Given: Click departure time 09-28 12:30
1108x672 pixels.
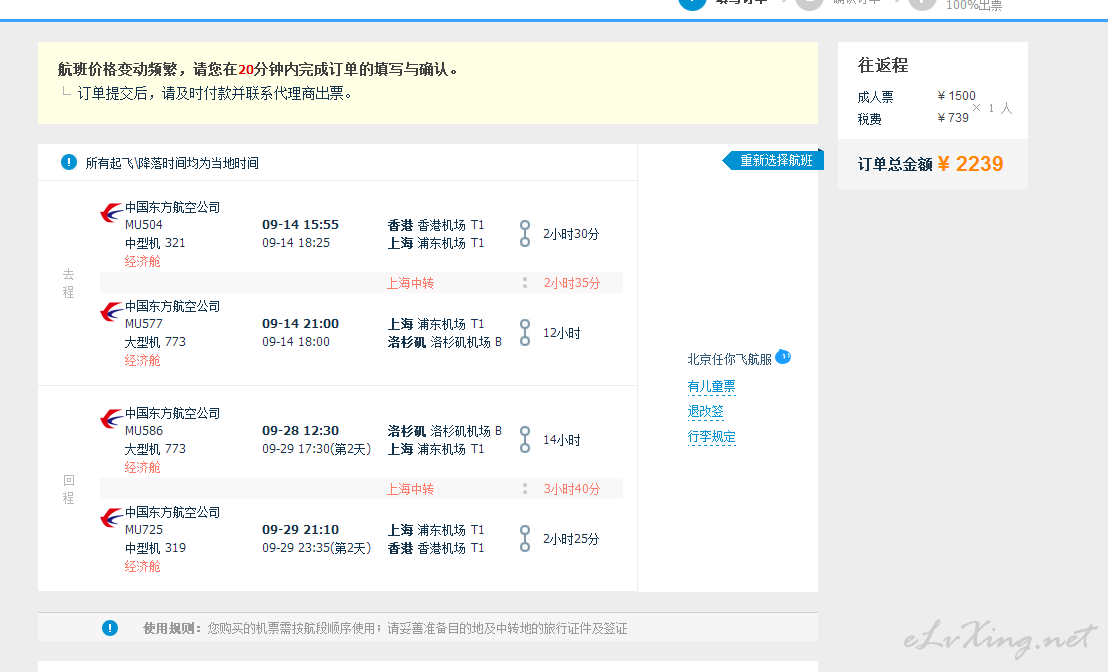Looking at the screenshot, I should click(x=300, y=430).
